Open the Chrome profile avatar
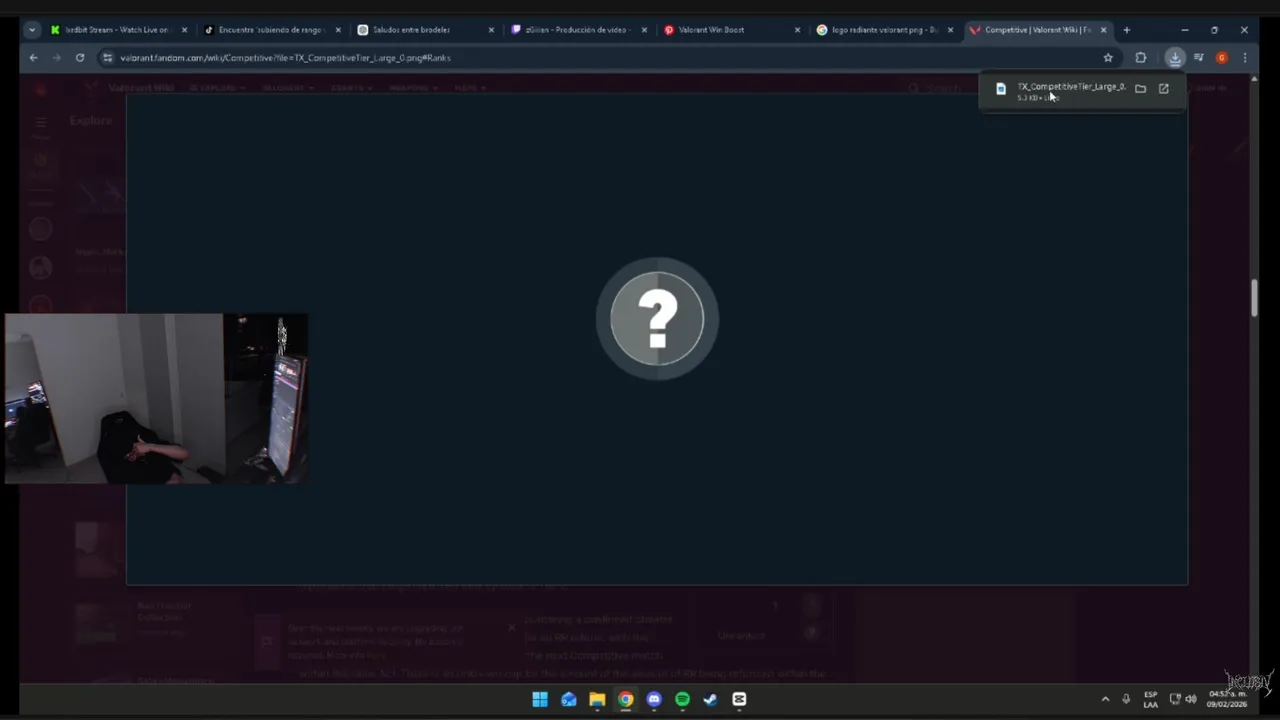 click(x=1221, y=58)
